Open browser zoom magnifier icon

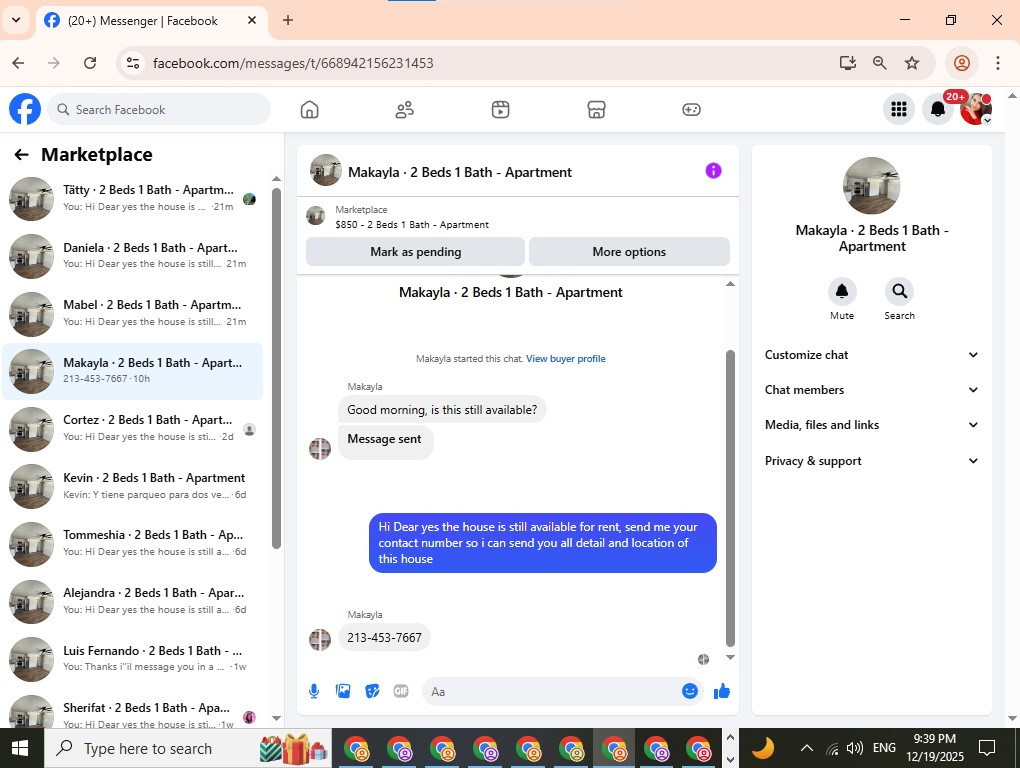tap(879, 63)
